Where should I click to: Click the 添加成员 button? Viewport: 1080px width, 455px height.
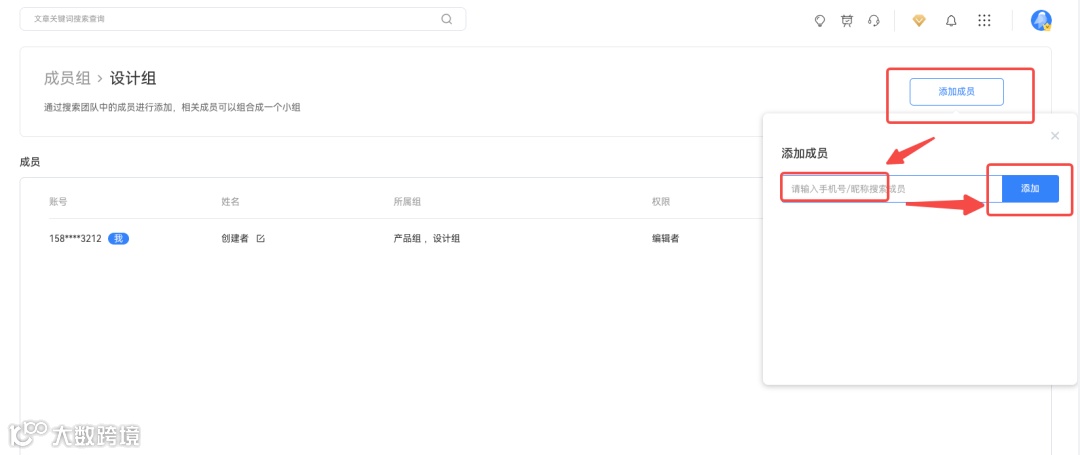956,92
